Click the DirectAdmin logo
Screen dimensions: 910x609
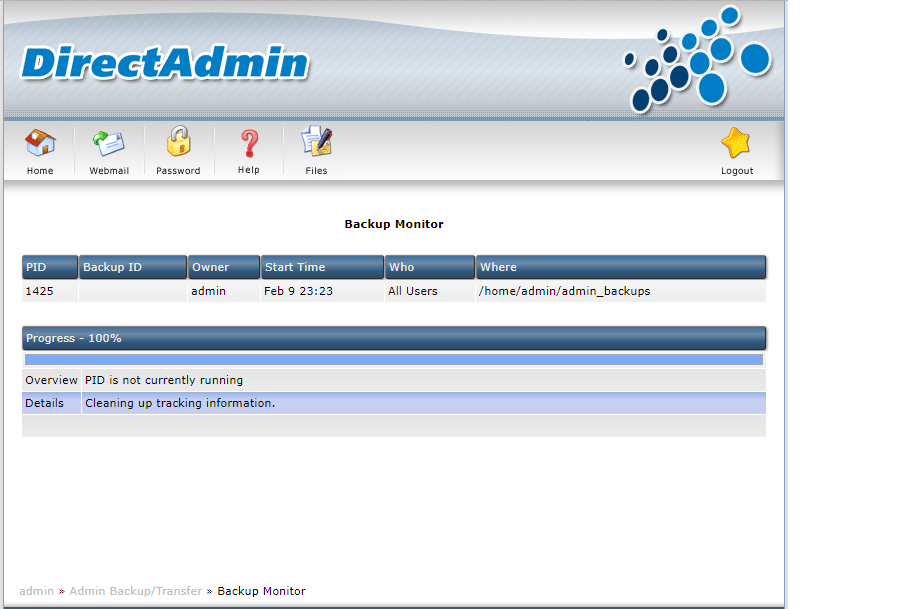point(165,63)
